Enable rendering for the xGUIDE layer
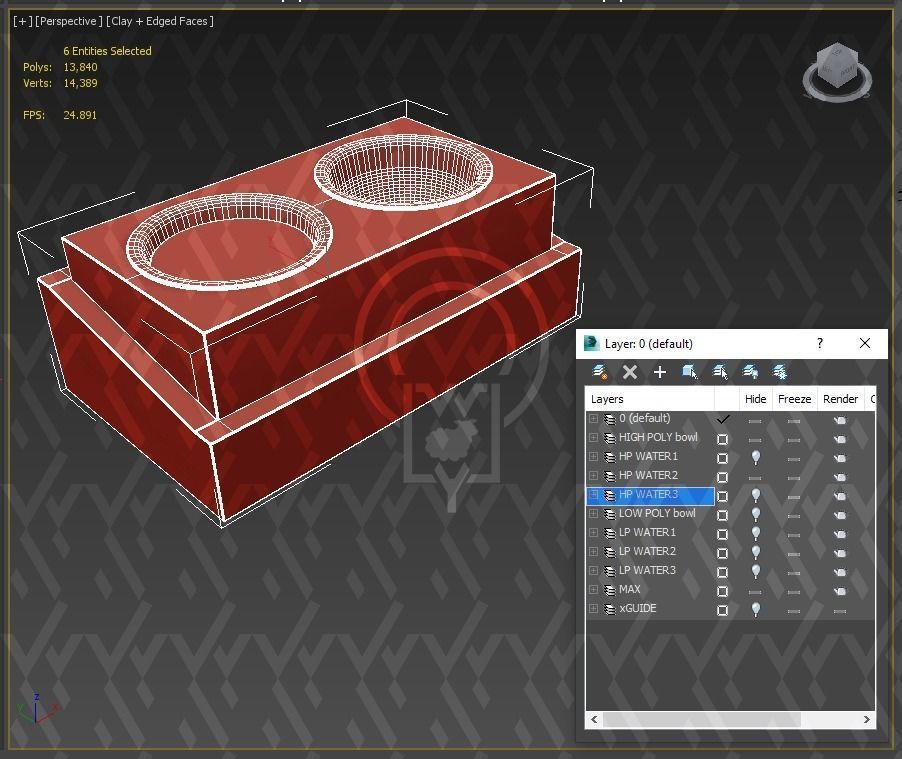The height and width of the screenshot is (759, 902). (840, 611)
